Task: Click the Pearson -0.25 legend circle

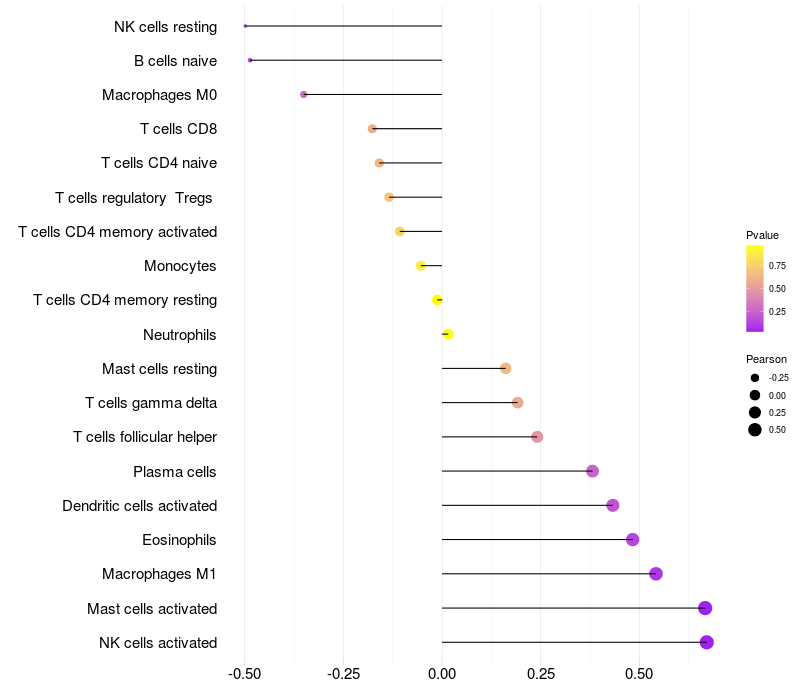Action: coord(755,378)
